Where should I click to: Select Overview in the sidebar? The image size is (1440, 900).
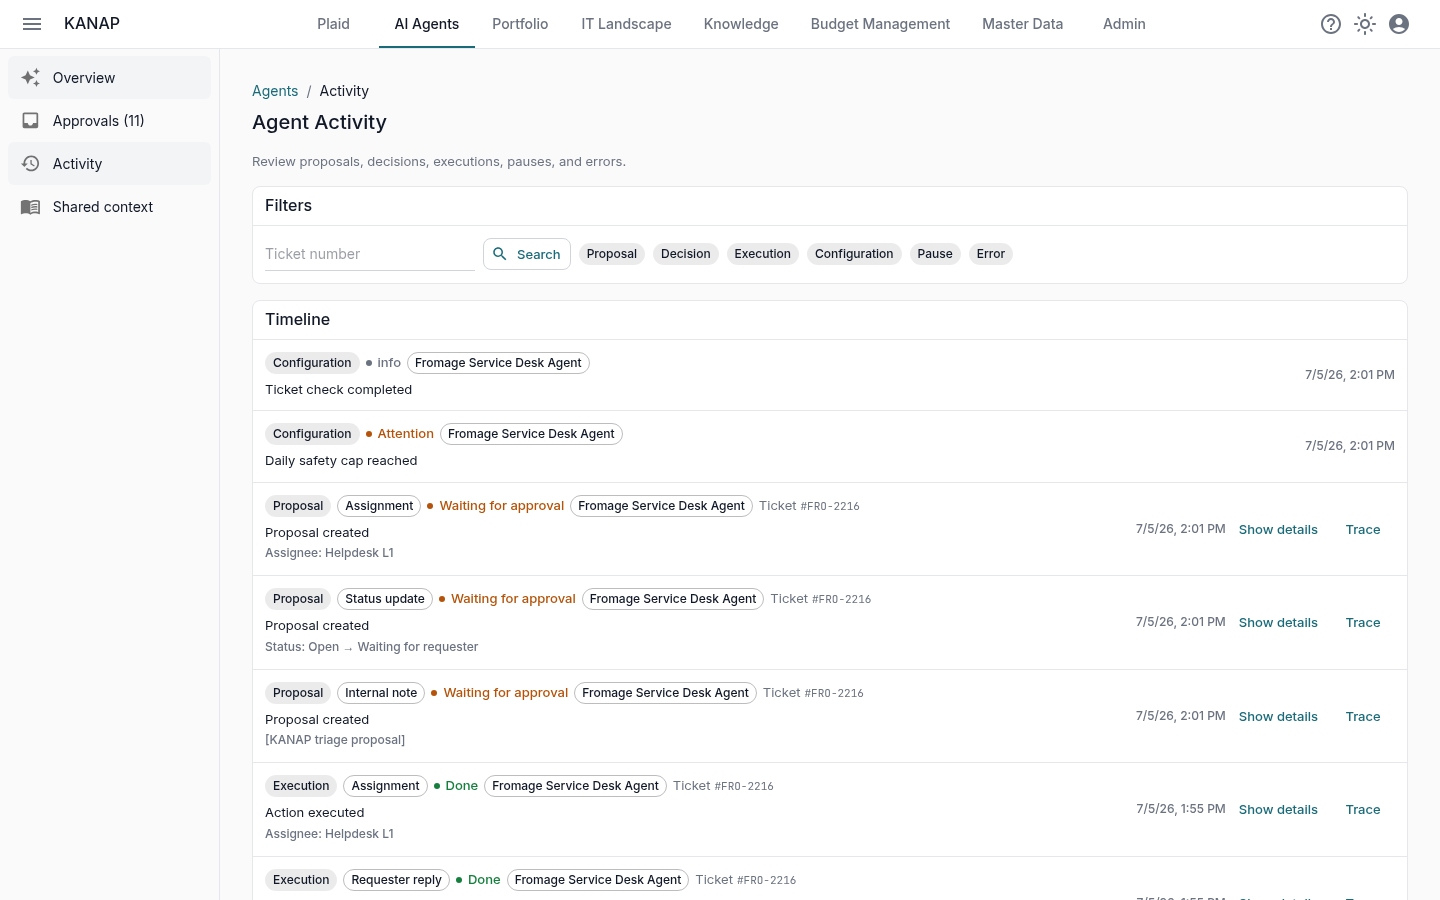coord(109,77)
